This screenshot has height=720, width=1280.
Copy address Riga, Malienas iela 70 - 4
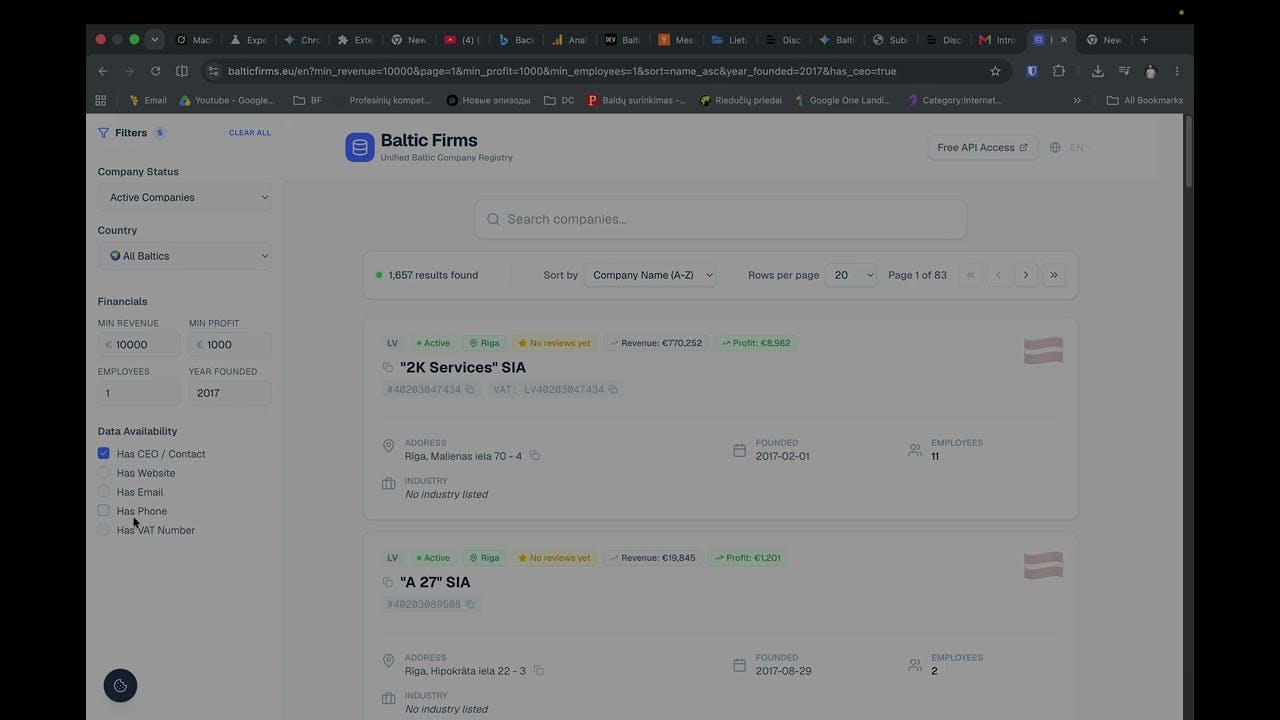535,456
